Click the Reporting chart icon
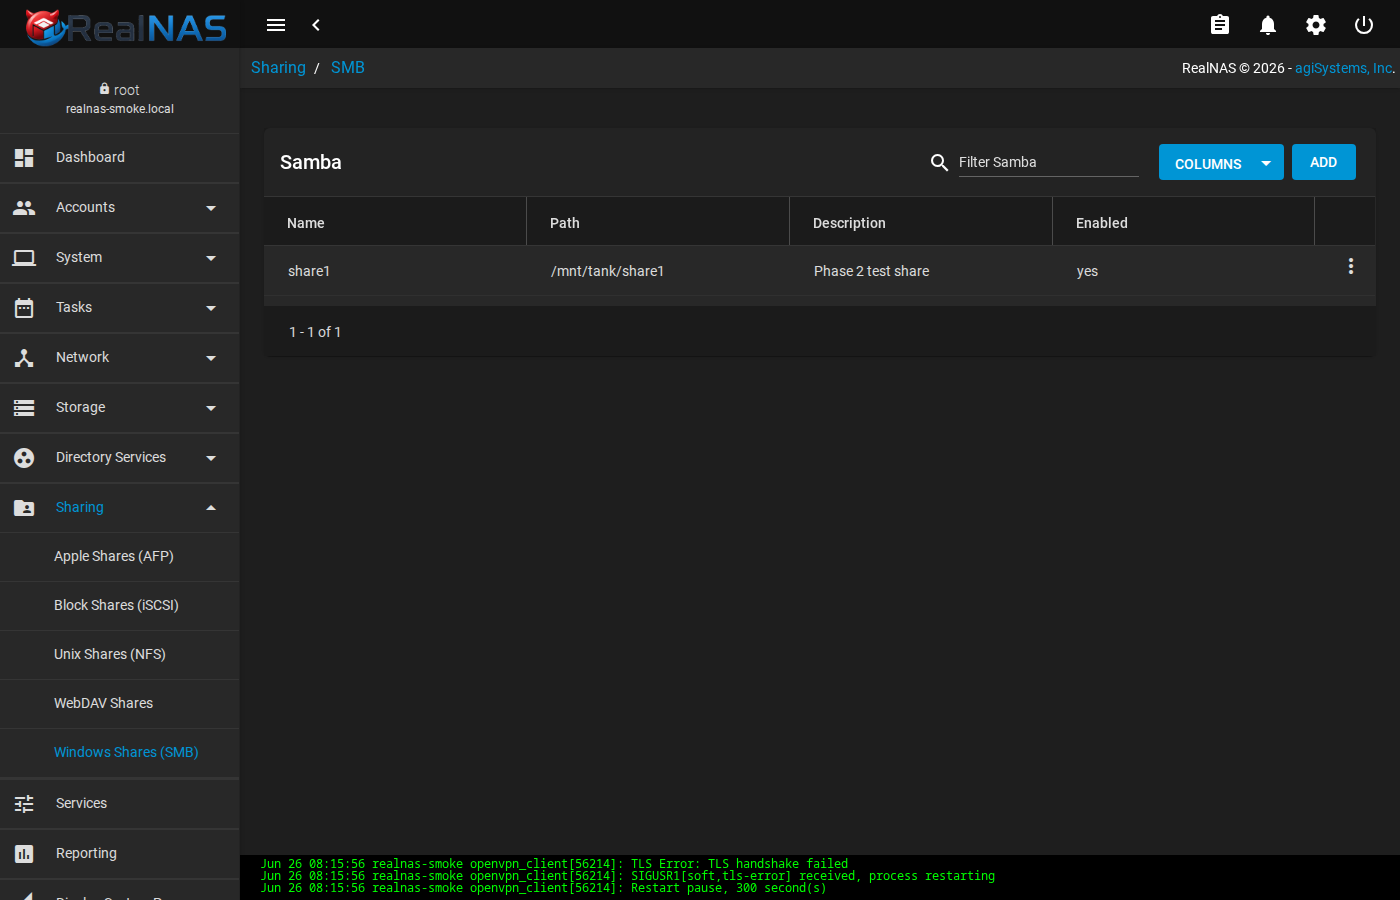The image size is (1400, 900). (x=24, y=853)
